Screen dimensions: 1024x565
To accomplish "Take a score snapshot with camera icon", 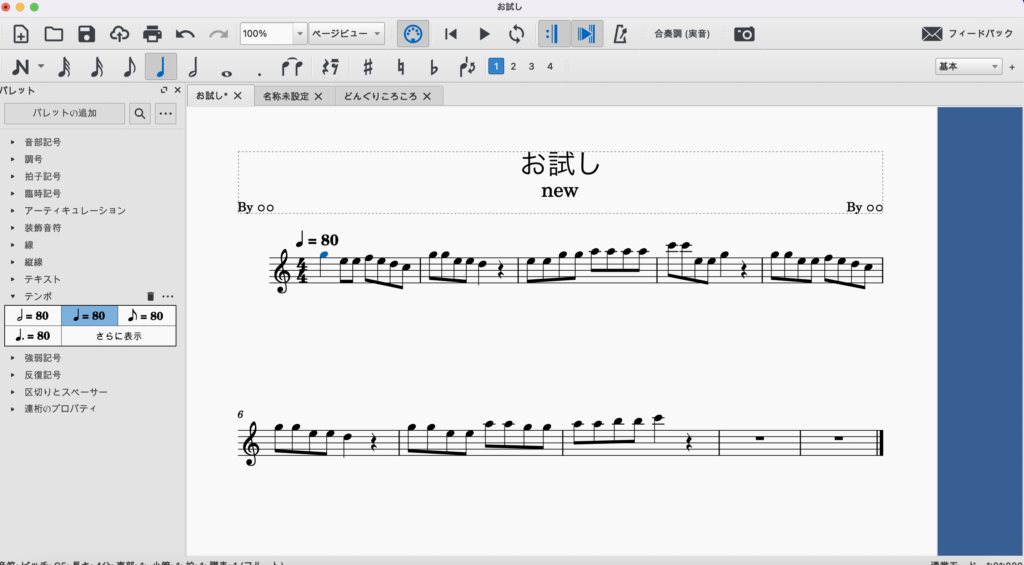I will (x=744, y=34).
